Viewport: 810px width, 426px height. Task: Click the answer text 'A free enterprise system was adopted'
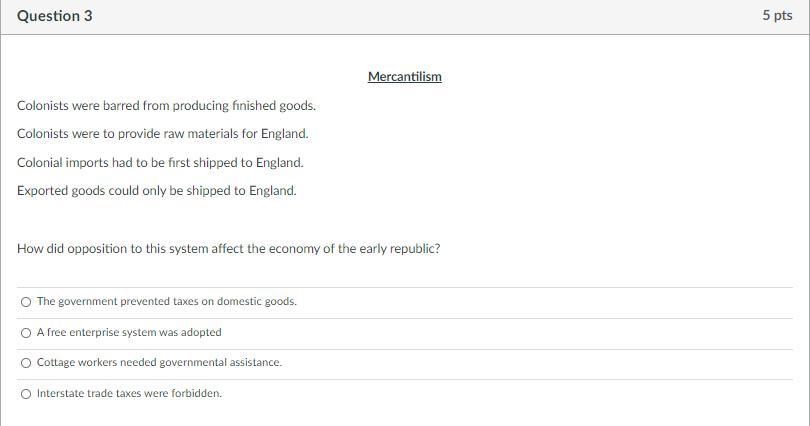click(x=129, y=332)
